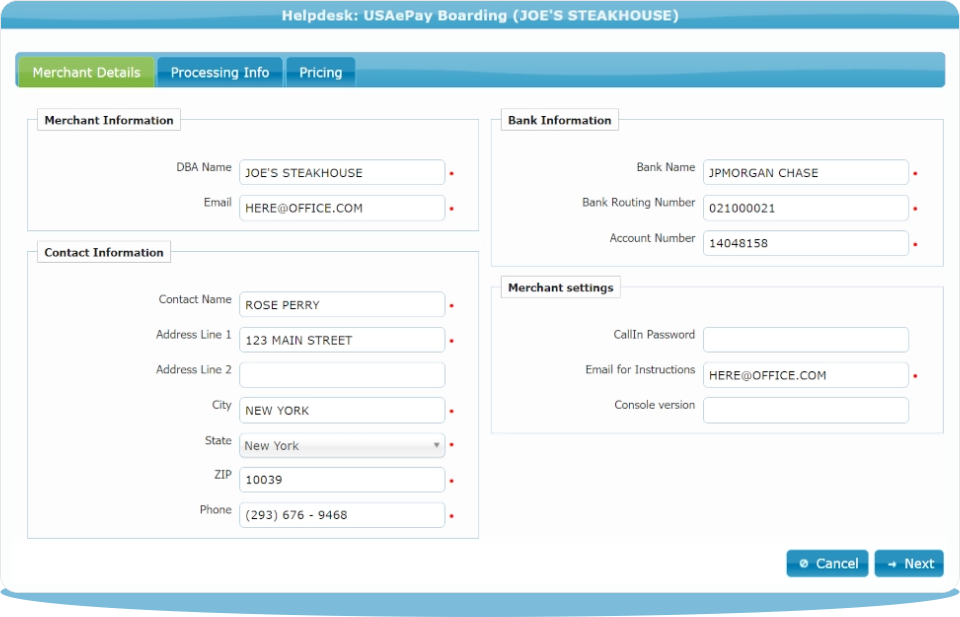Edit the Bank Name field
Image resolution: width=960 pixels, height=617 pixels.
[x=806, y=173]
